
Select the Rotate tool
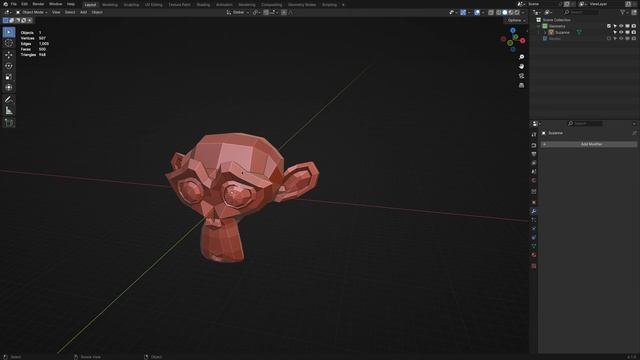click(x=9, y=66)
